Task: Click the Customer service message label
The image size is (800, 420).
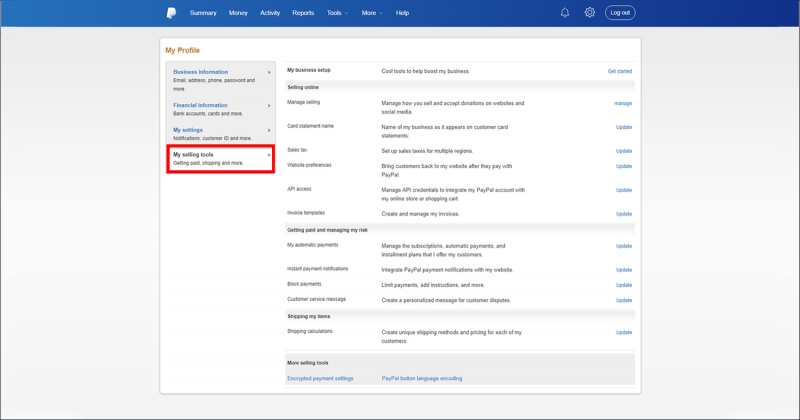Action: click(316, 300)
